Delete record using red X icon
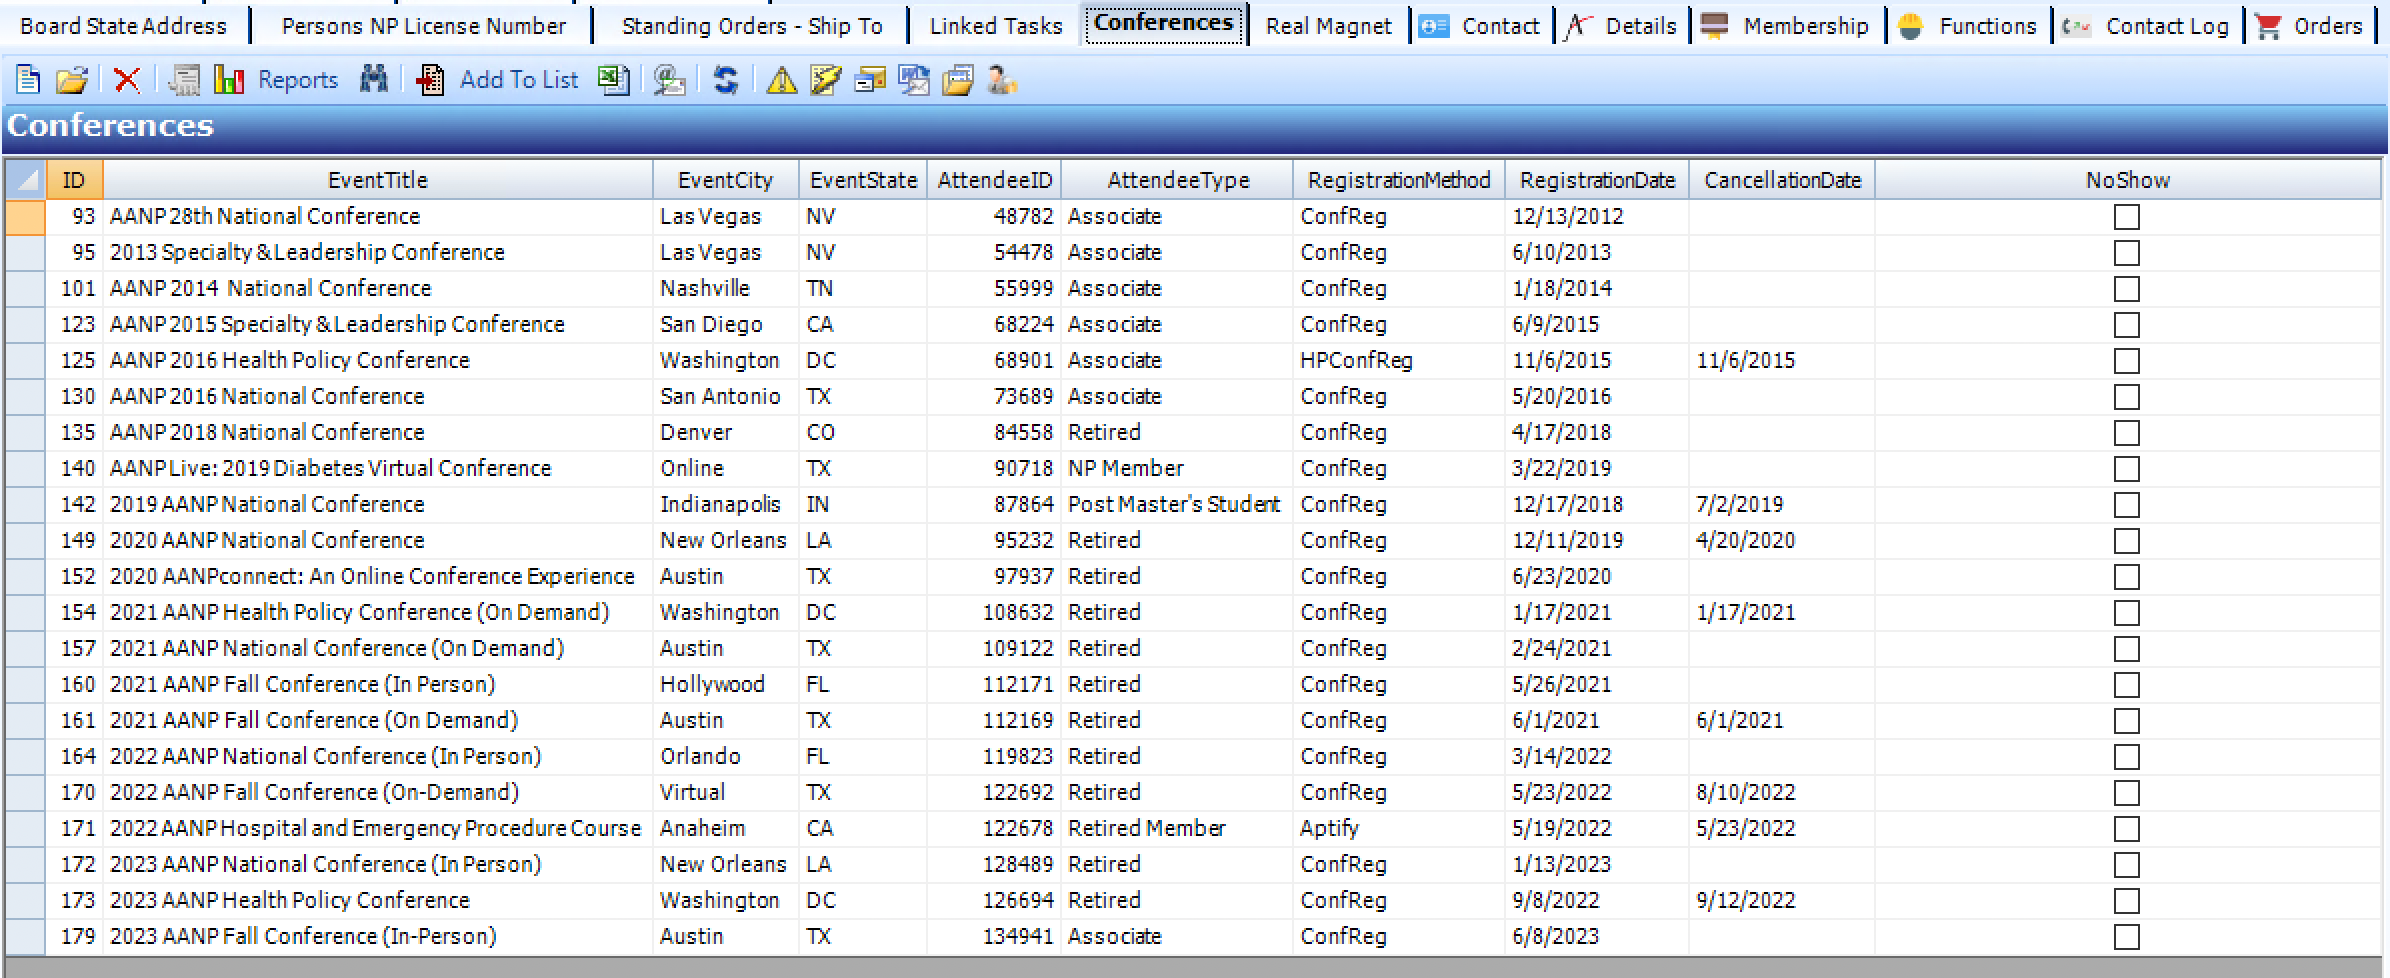Image resolution: width=2390 pixels, height=978 pixels. point(127,80)
